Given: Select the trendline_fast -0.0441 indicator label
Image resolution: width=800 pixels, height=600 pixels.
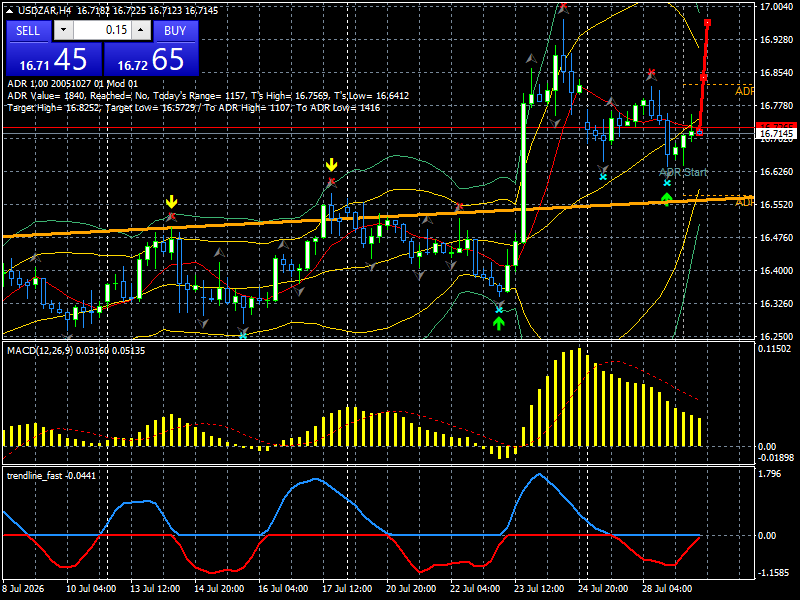Looking at the screenshot, I should pos(51,476).
